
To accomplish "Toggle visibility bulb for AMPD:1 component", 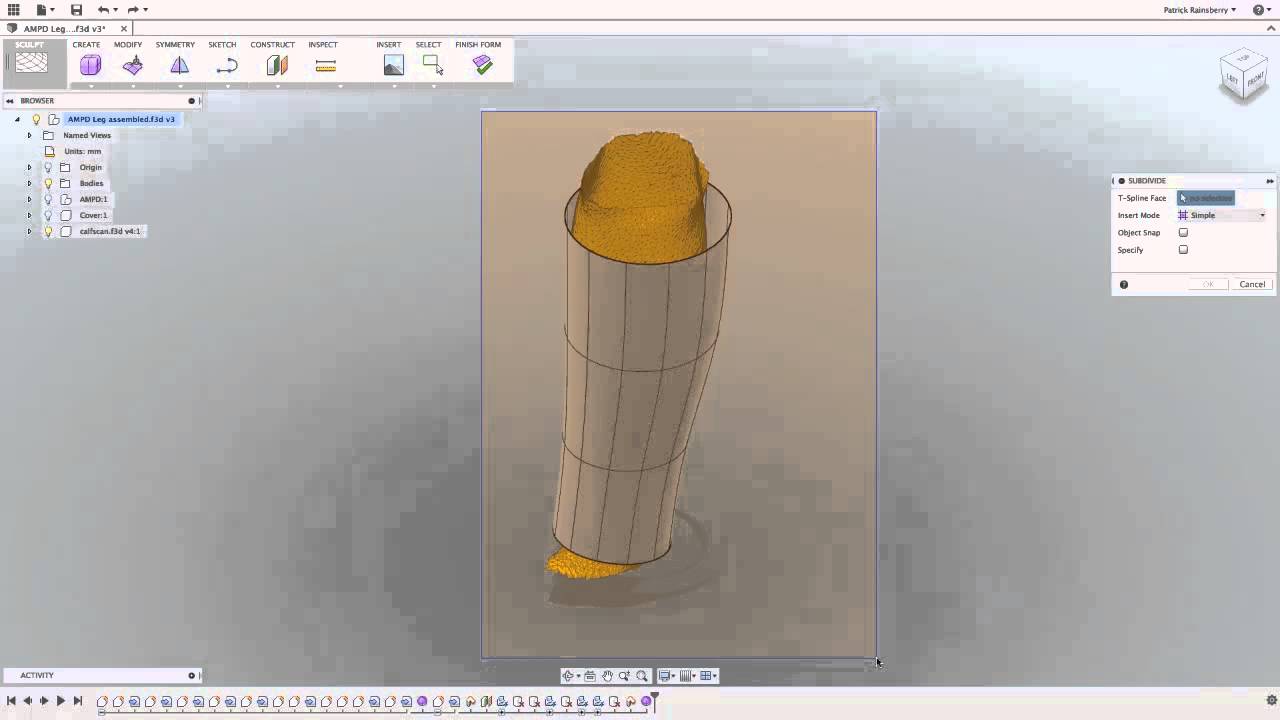I will coord(47,199).
